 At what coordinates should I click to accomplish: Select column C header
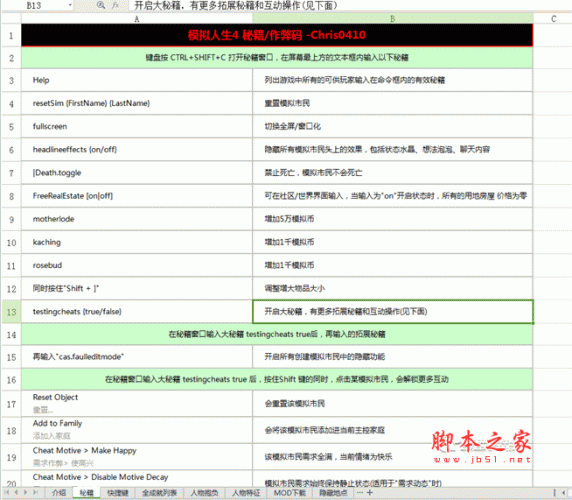pos(553,19)
